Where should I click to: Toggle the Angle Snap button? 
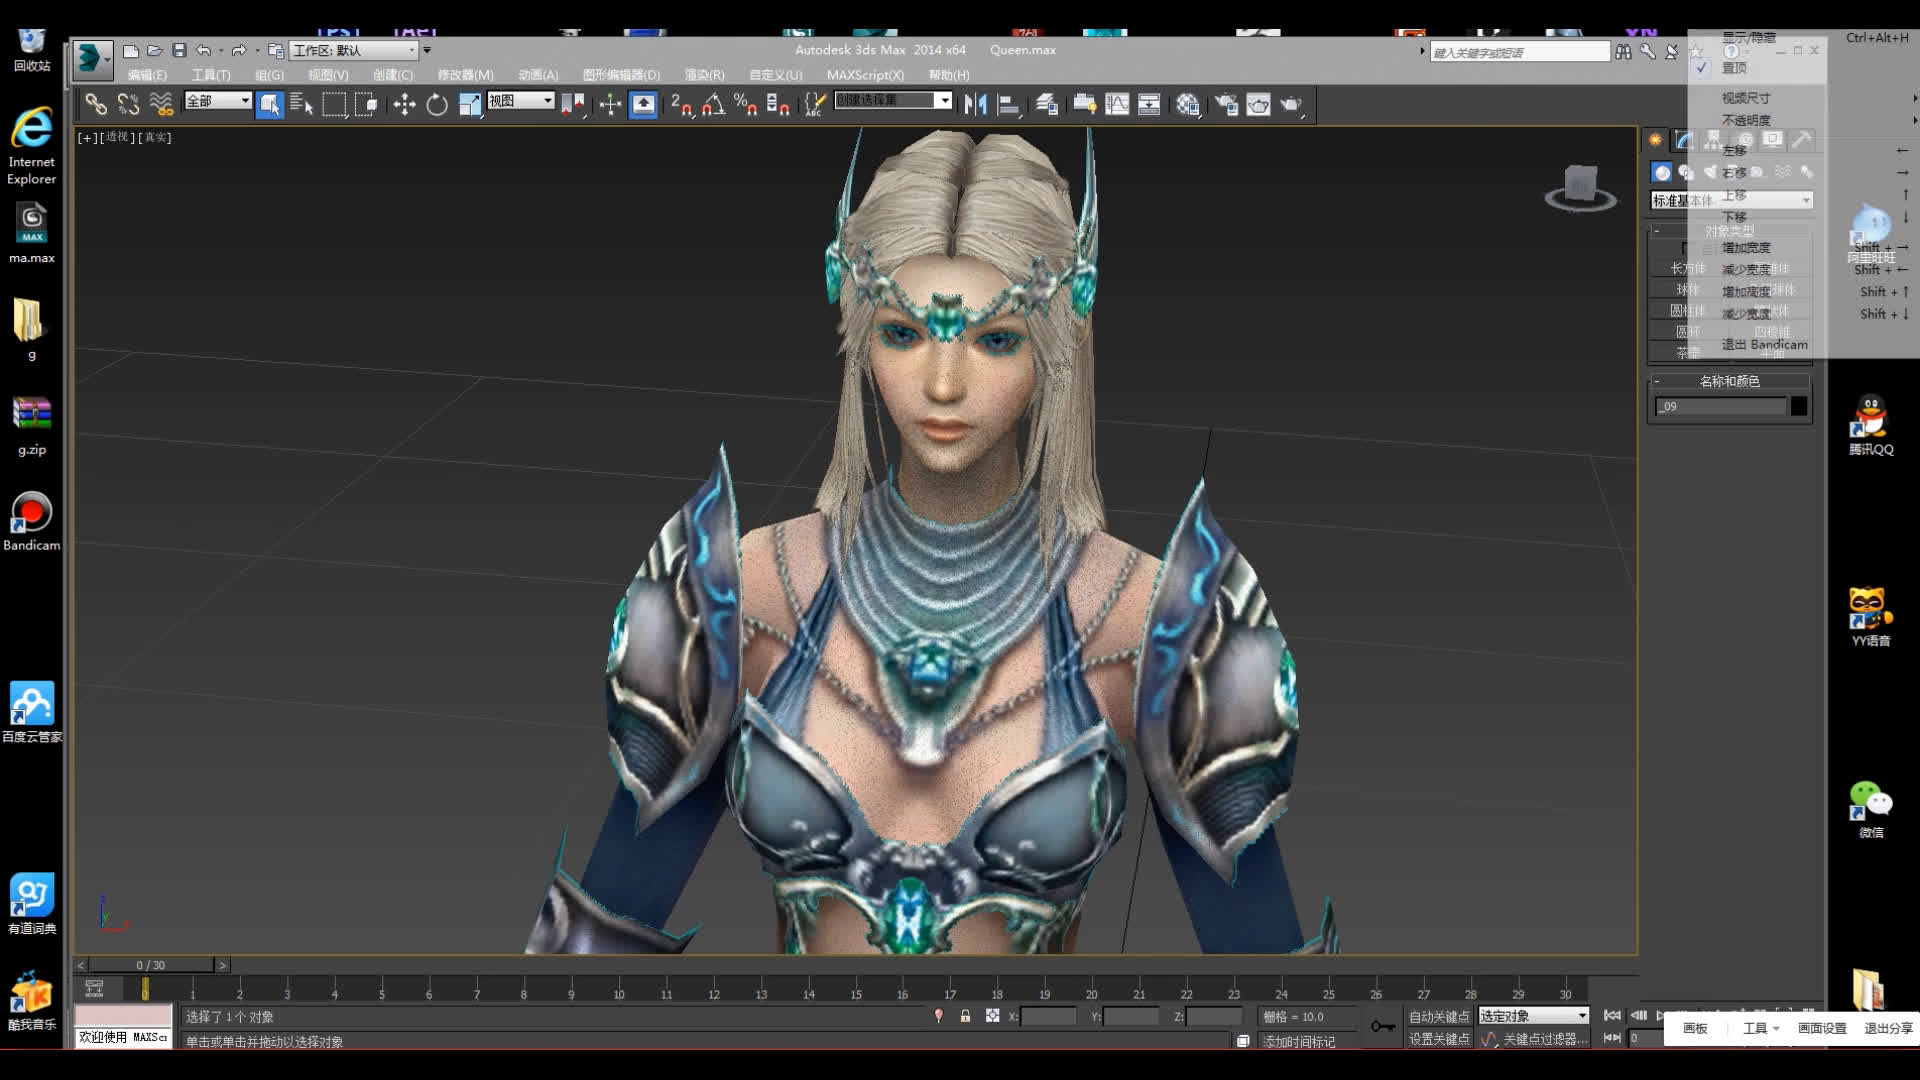click(x=713, y=104)
